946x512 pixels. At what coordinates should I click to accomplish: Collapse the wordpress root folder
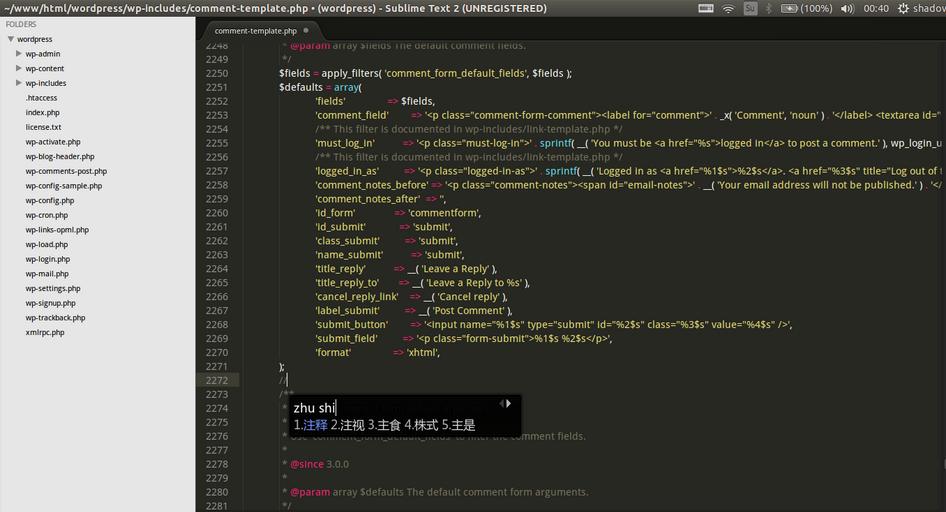coord(10,39)
